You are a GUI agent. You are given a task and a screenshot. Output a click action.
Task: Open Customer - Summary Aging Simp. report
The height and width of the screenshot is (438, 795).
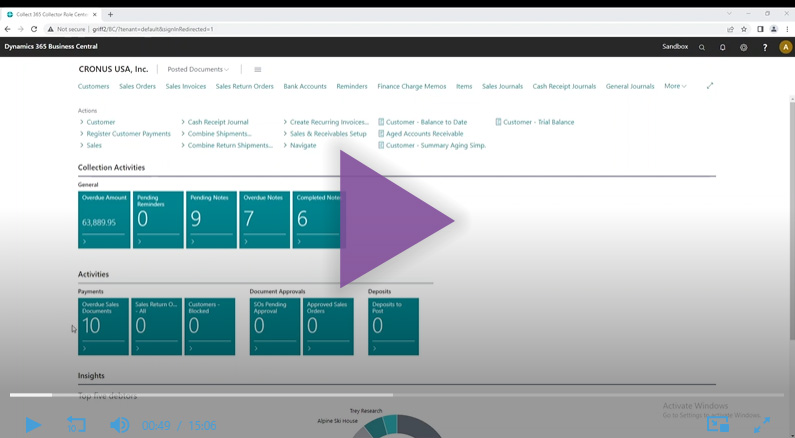(432, 145)
